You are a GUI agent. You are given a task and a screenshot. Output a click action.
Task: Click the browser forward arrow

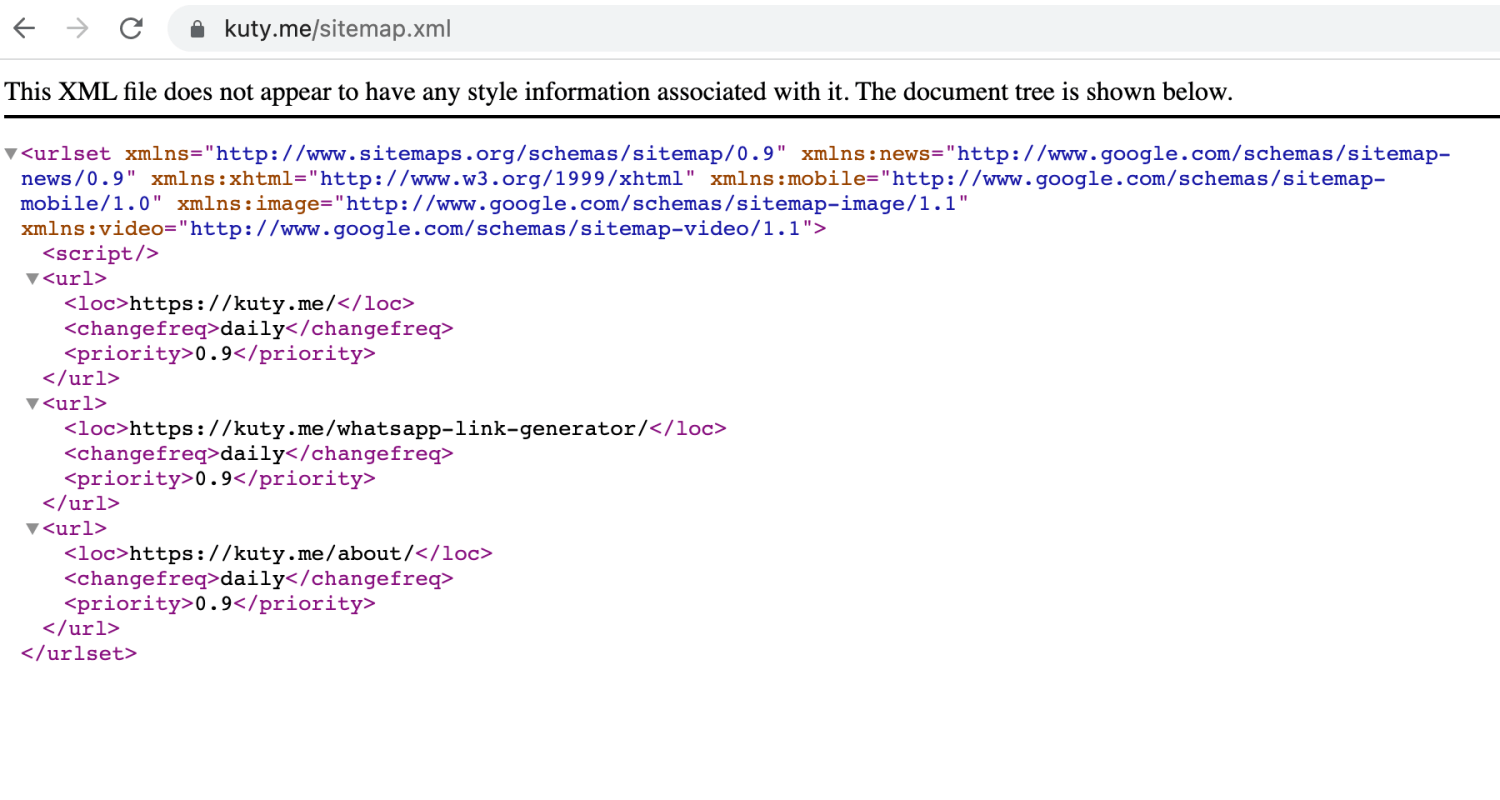click(x=77, y=29)
